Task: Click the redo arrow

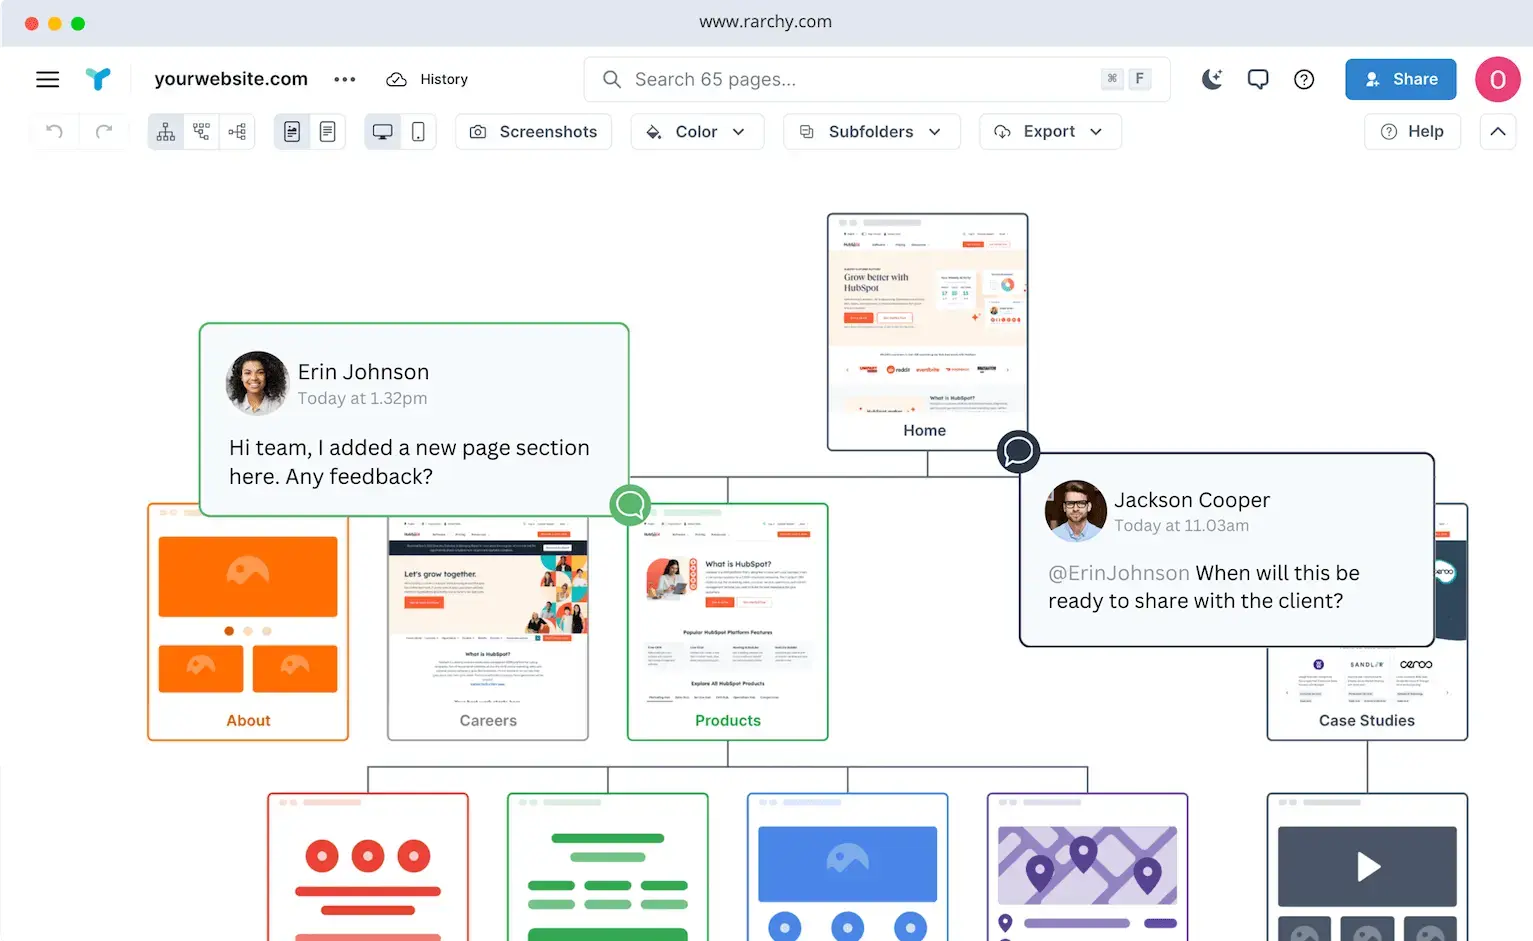Action: [x=104, y=131]
